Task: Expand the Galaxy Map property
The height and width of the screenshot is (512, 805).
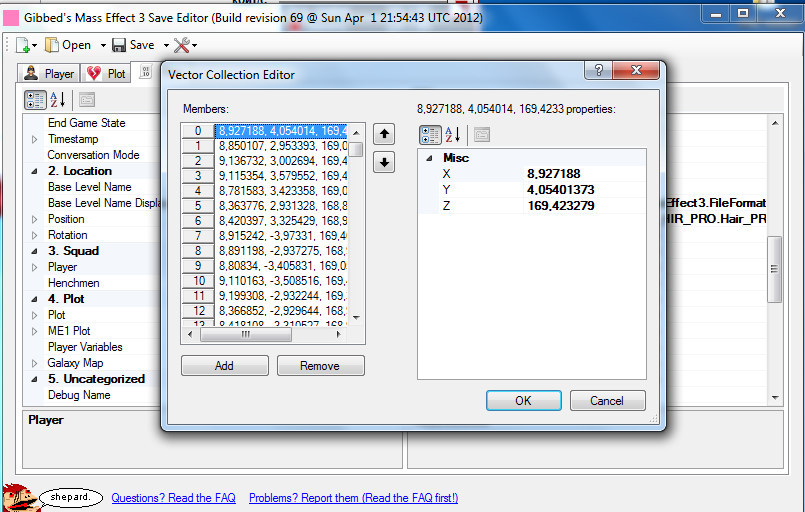Action: tap(35, 363)
